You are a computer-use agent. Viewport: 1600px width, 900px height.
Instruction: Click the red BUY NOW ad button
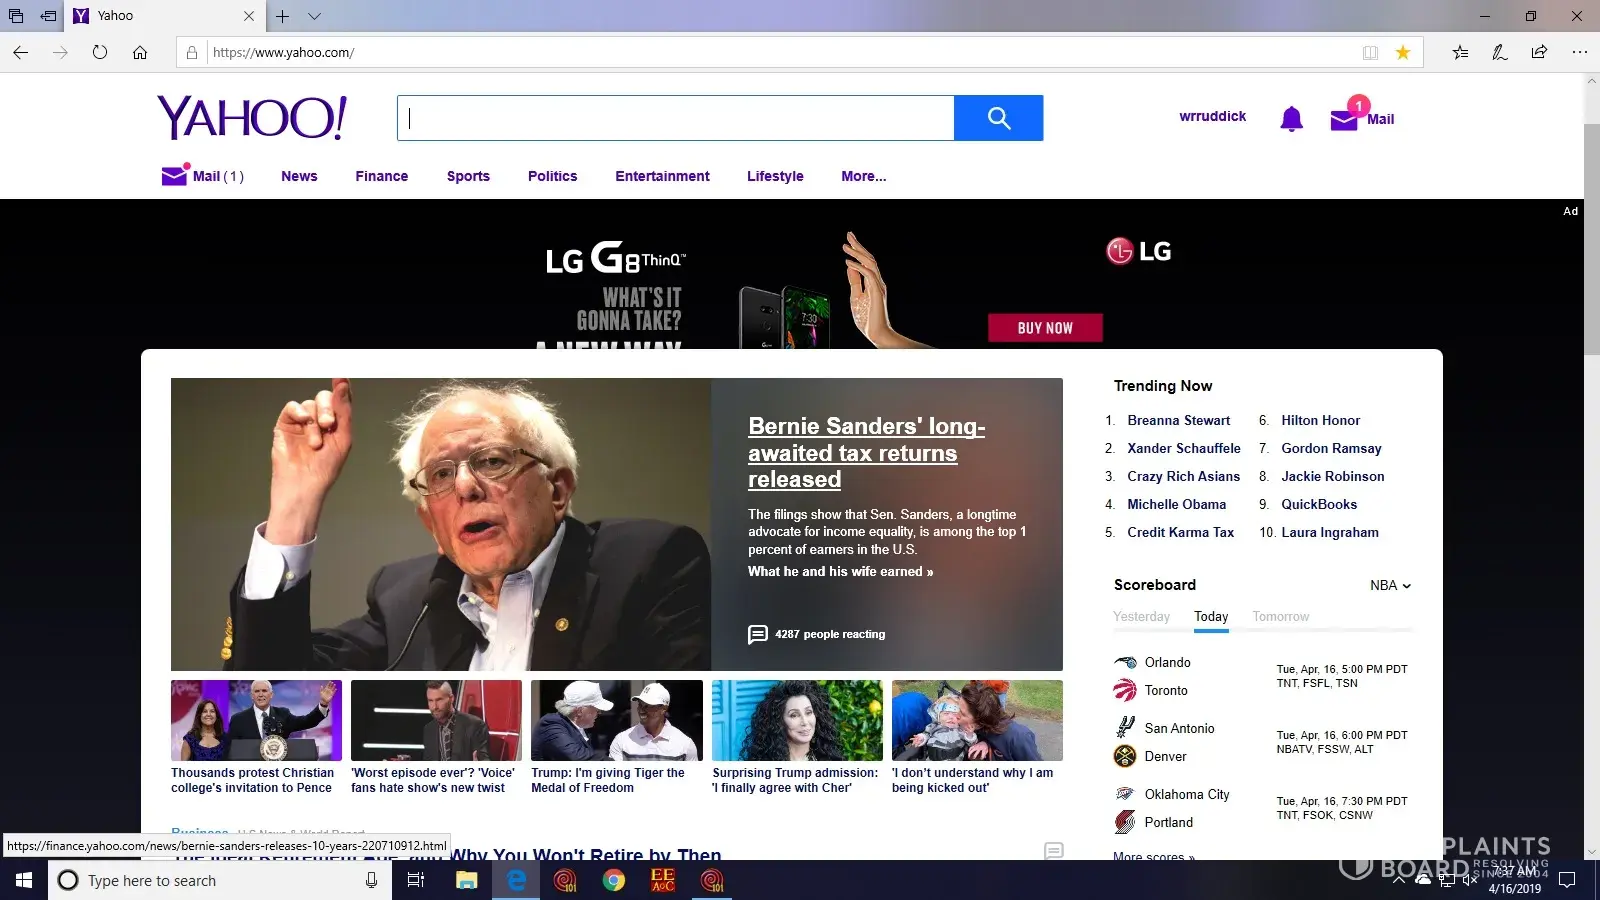(x=1045, y=328)
